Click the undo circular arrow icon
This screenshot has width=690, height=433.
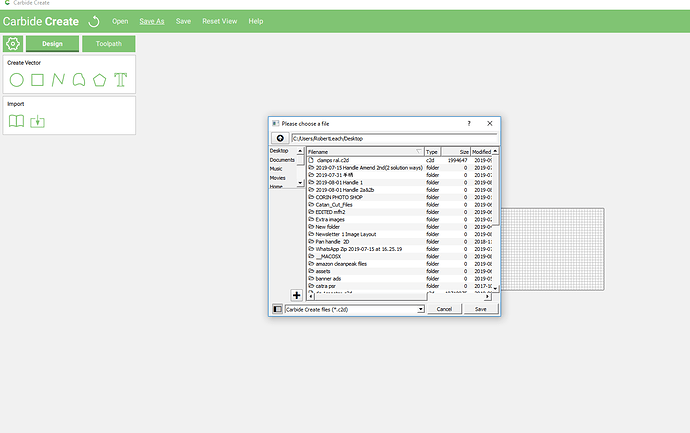(94, 21)
